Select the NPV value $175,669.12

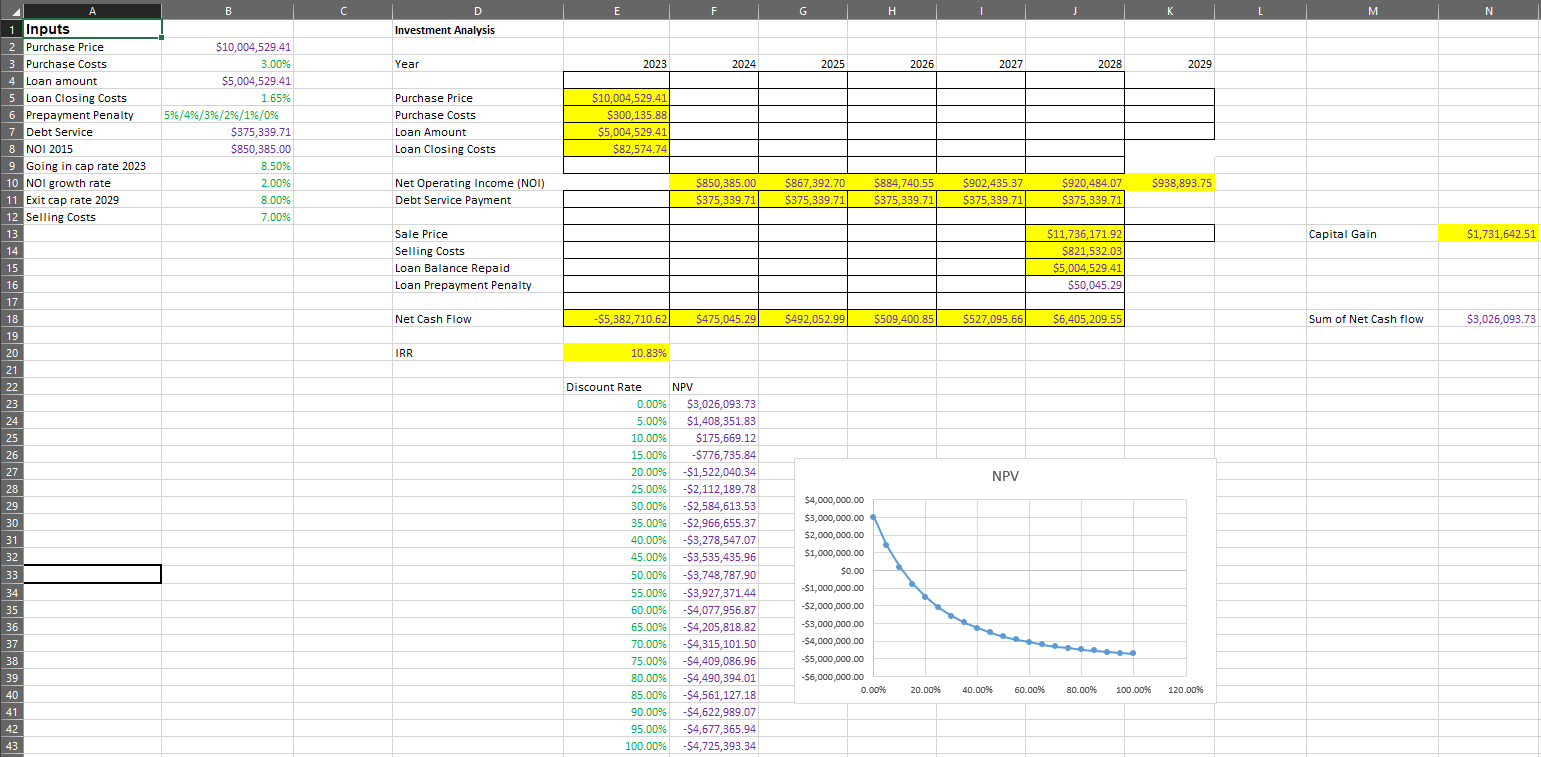click(x=714, y=438)
